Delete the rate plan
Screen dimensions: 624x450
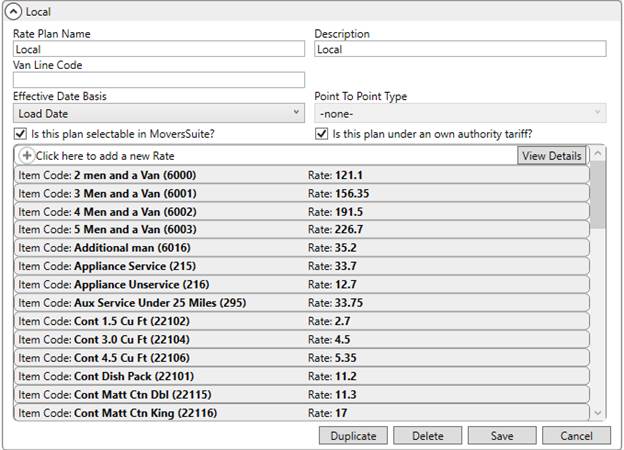427,436
